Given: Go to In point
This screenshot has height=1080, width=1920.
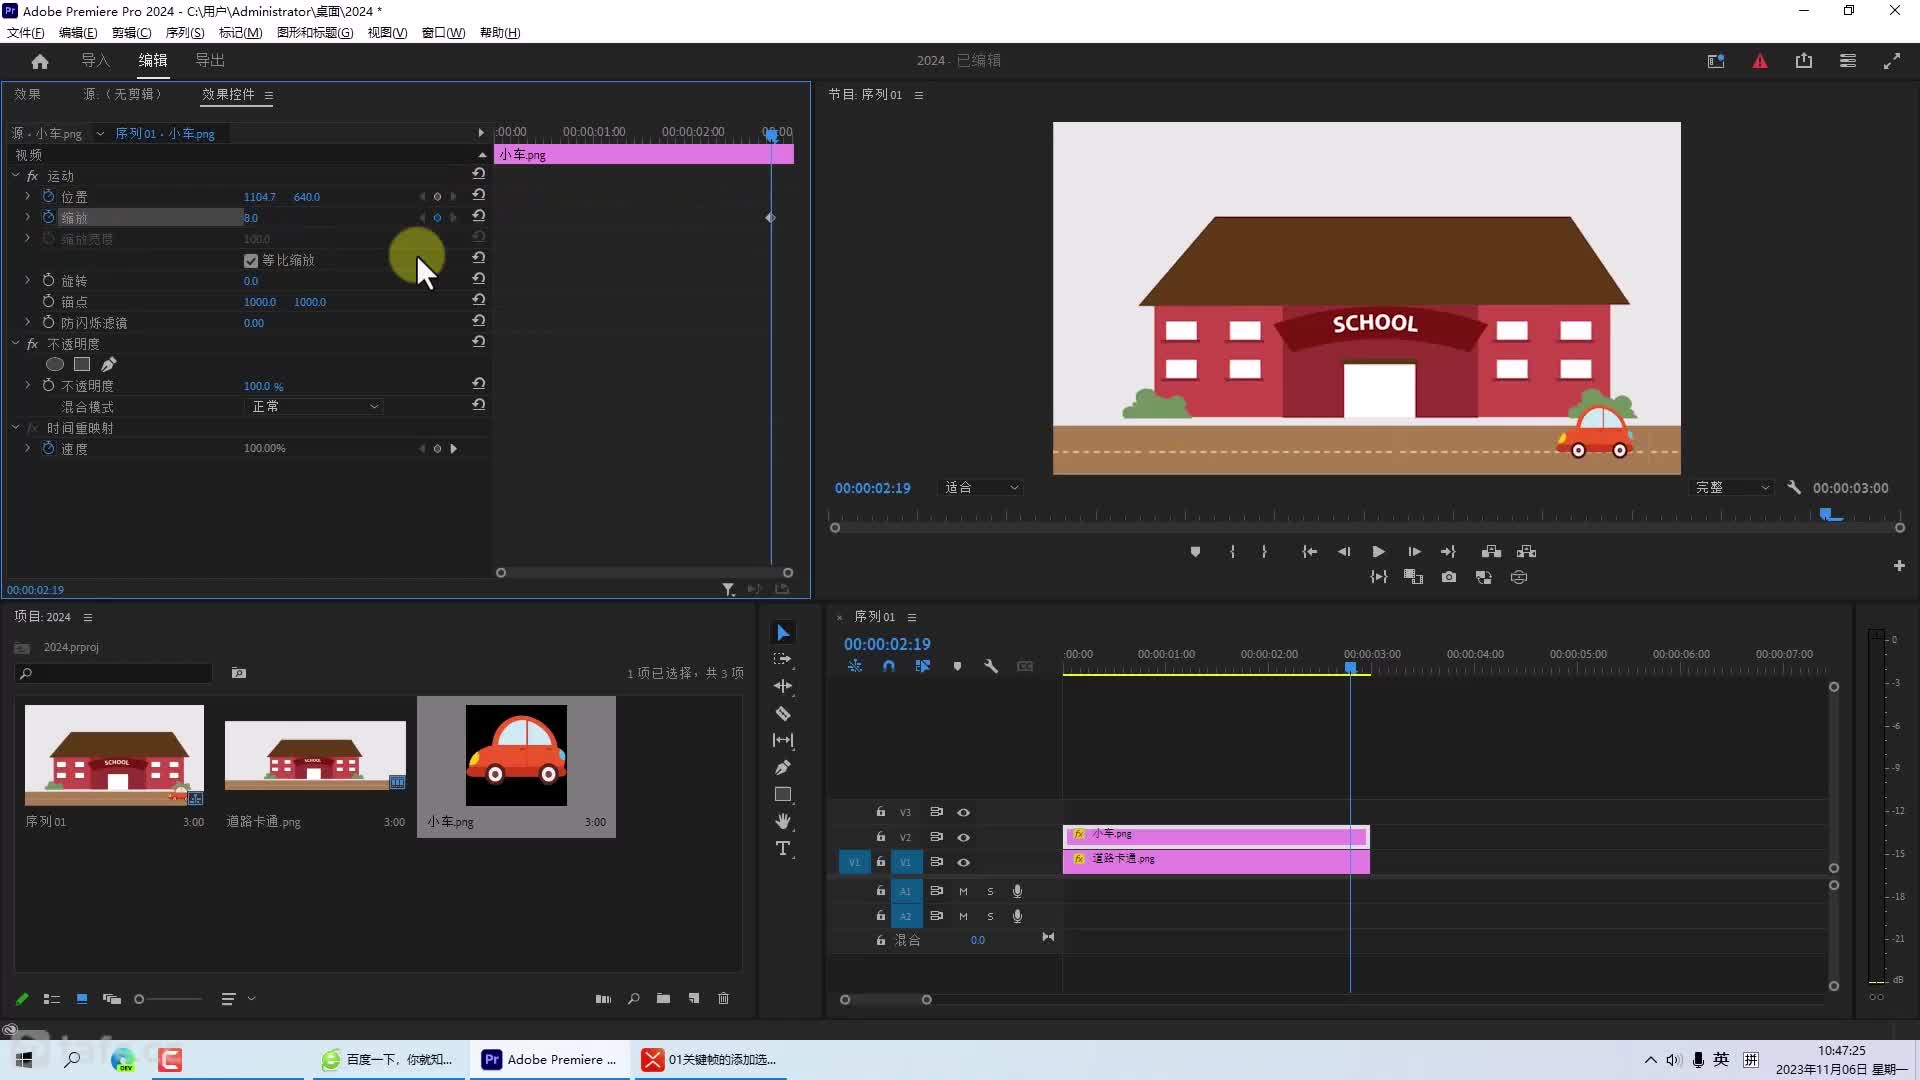Looking at the screenshot, I should point(1309,552).
